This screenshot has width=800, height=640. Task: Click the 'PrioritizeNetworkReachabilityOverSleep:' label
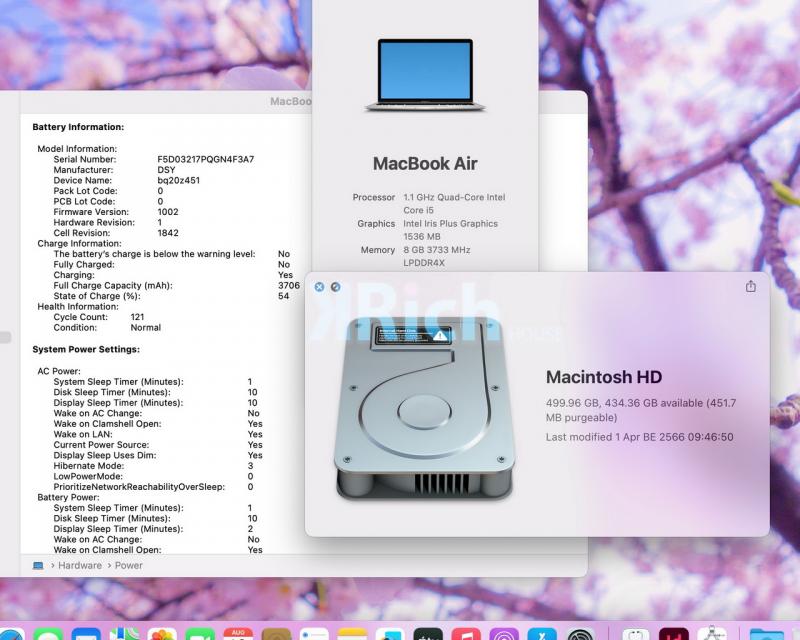point(139,487)
